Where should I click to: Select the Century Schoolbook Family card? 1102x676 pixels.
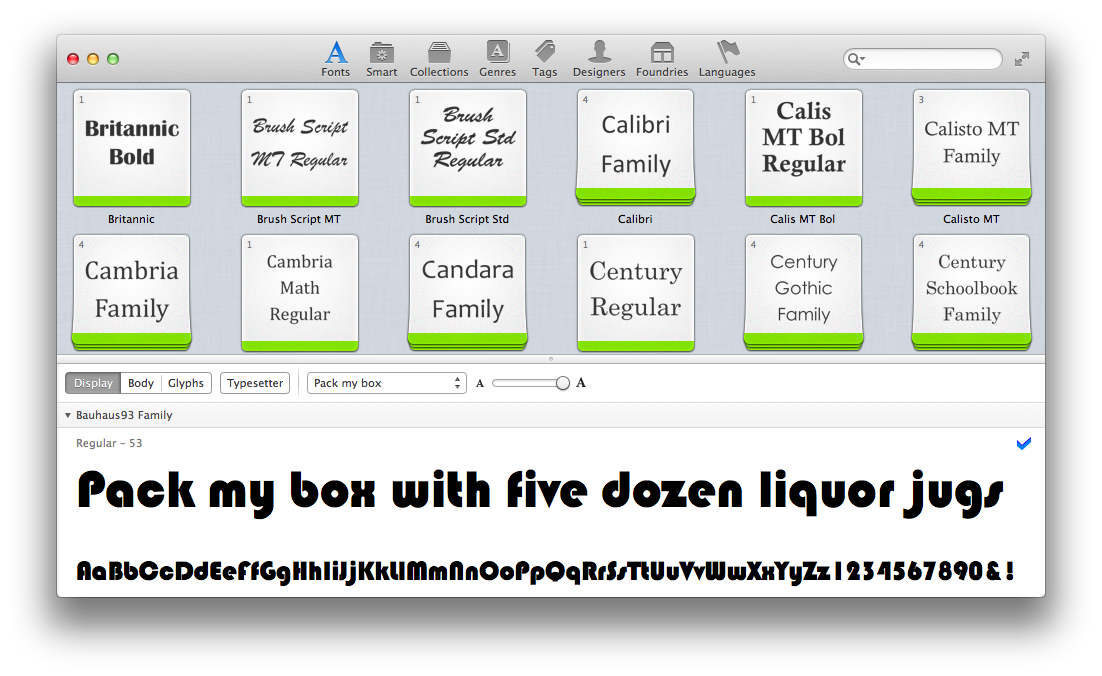[x=971, y=292]
